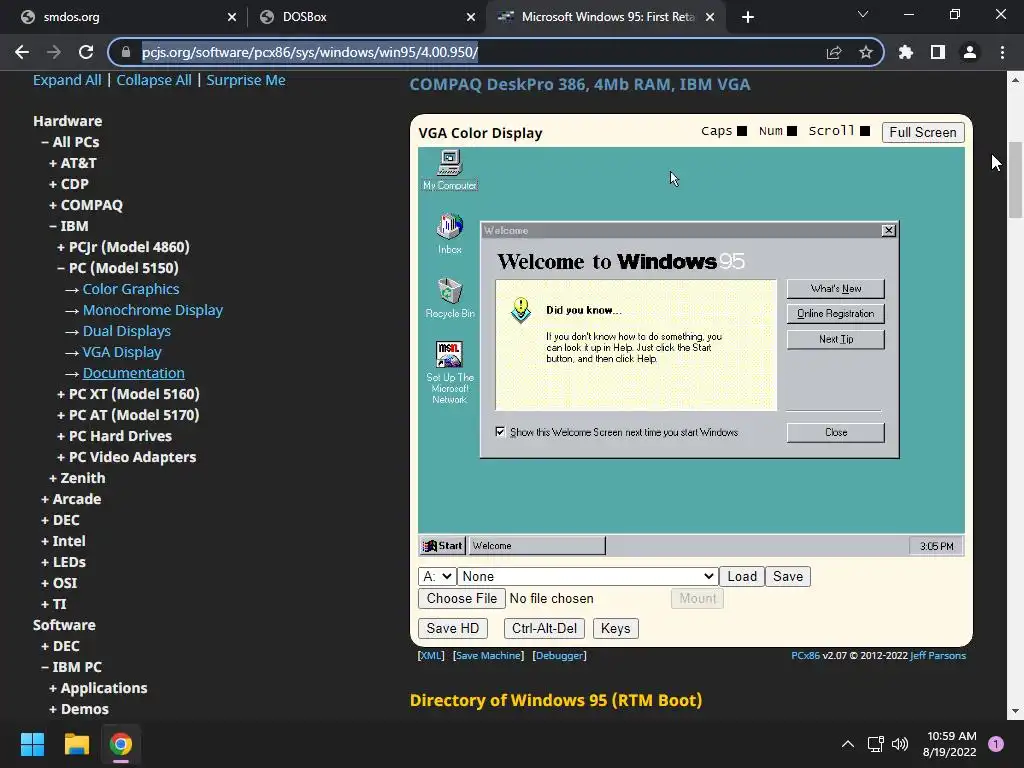This screenshot has width=1024, height=768.
Task: Uncheck Show this Welcome Screen checkbox
Action: [x=500, y=432]
